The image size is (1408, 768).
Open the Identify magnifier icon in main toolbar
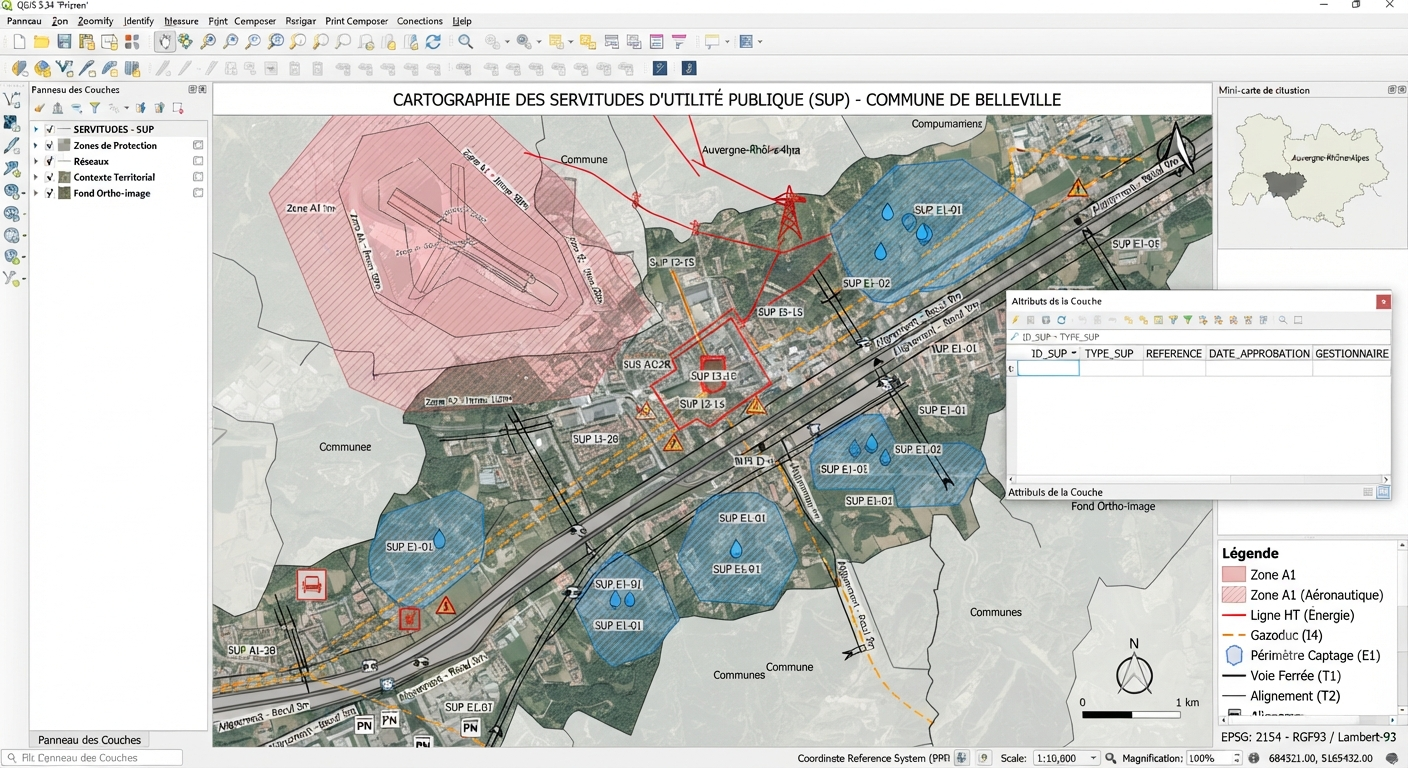pos(465,42)
